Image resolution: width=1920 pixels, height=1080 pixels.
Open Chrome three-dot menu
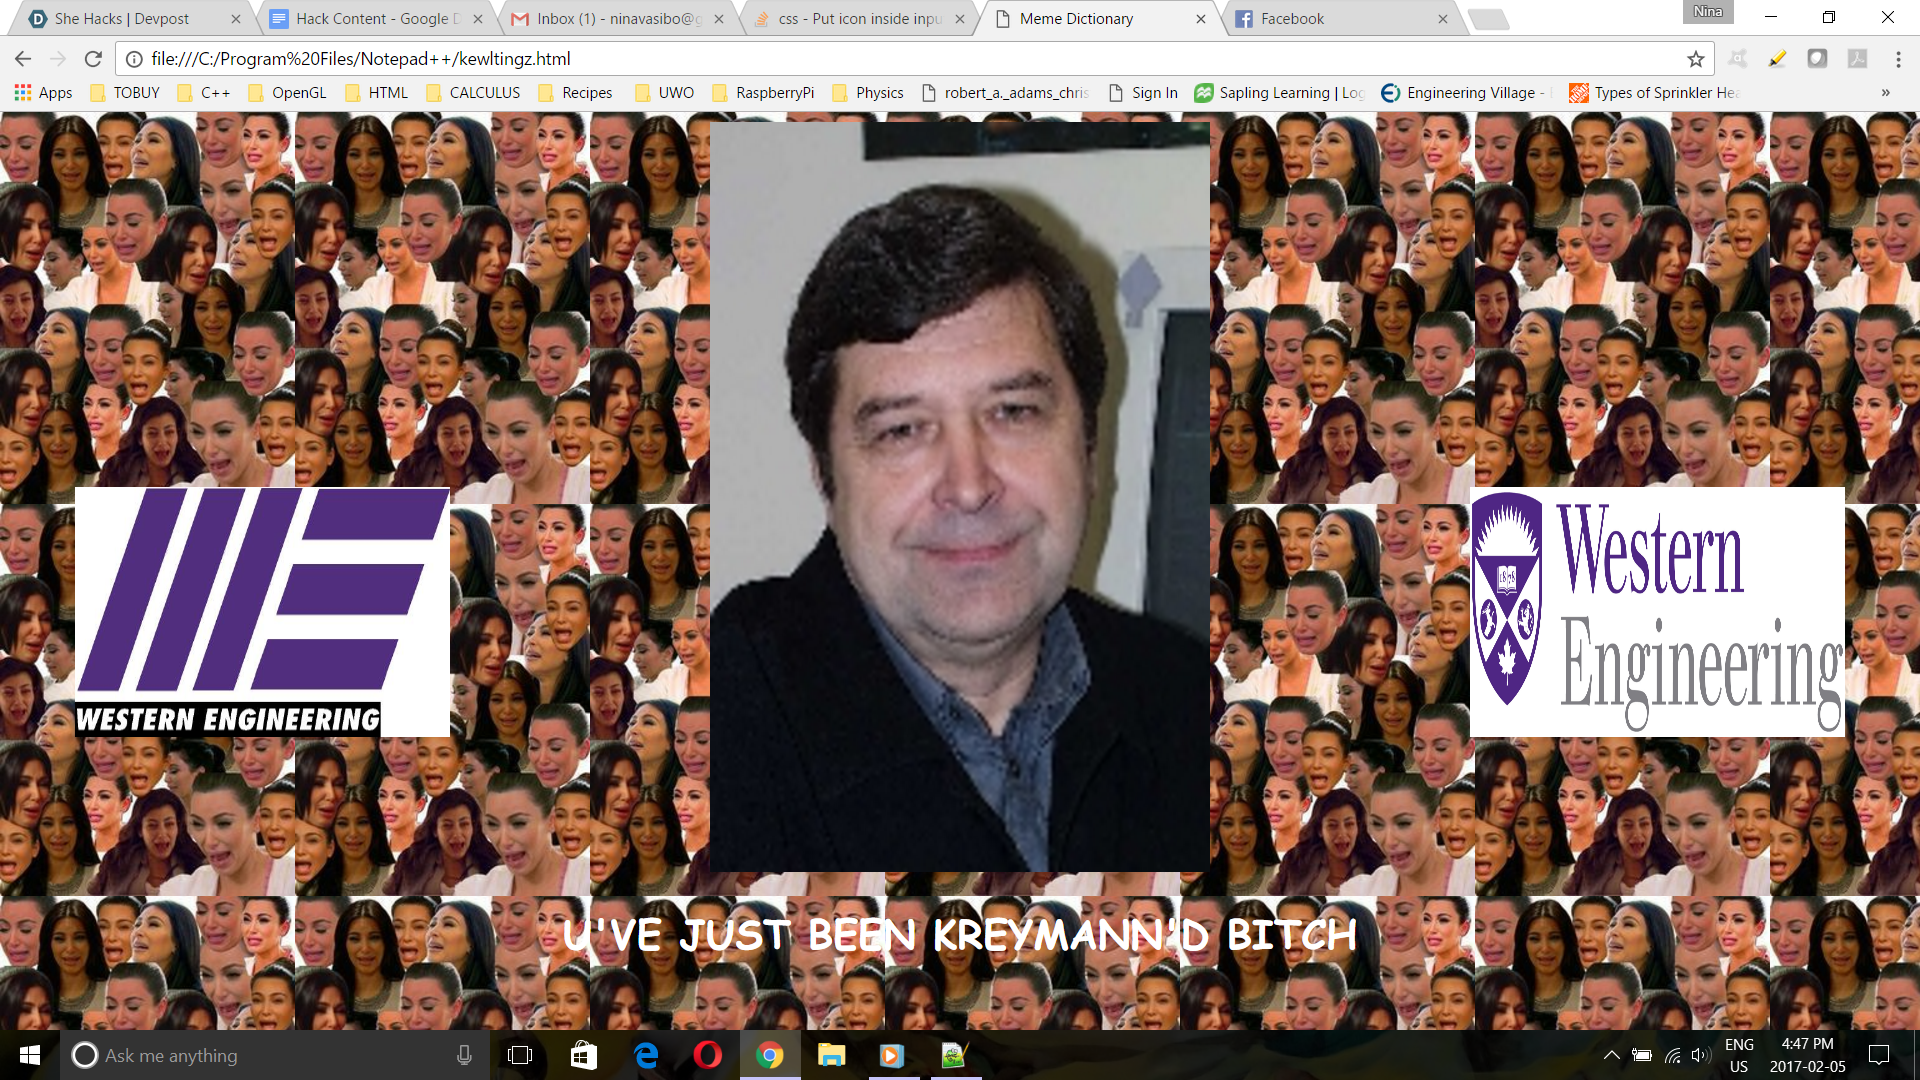1898,59
